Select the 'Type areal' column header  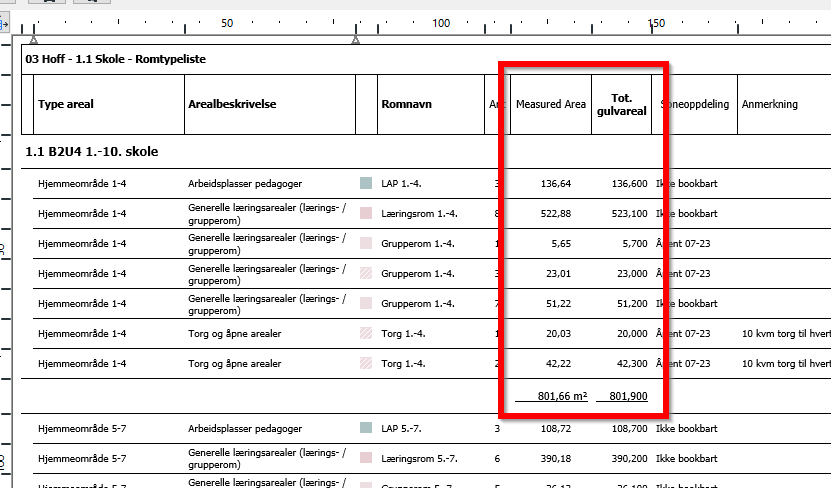66,104
